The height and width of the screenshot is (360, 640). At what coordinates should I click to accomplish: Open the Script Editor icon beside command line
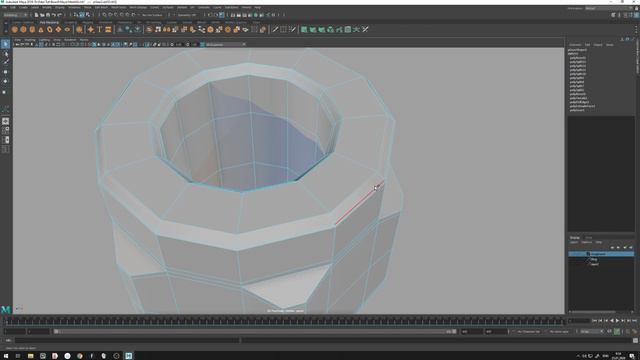(x=635, y=340)
